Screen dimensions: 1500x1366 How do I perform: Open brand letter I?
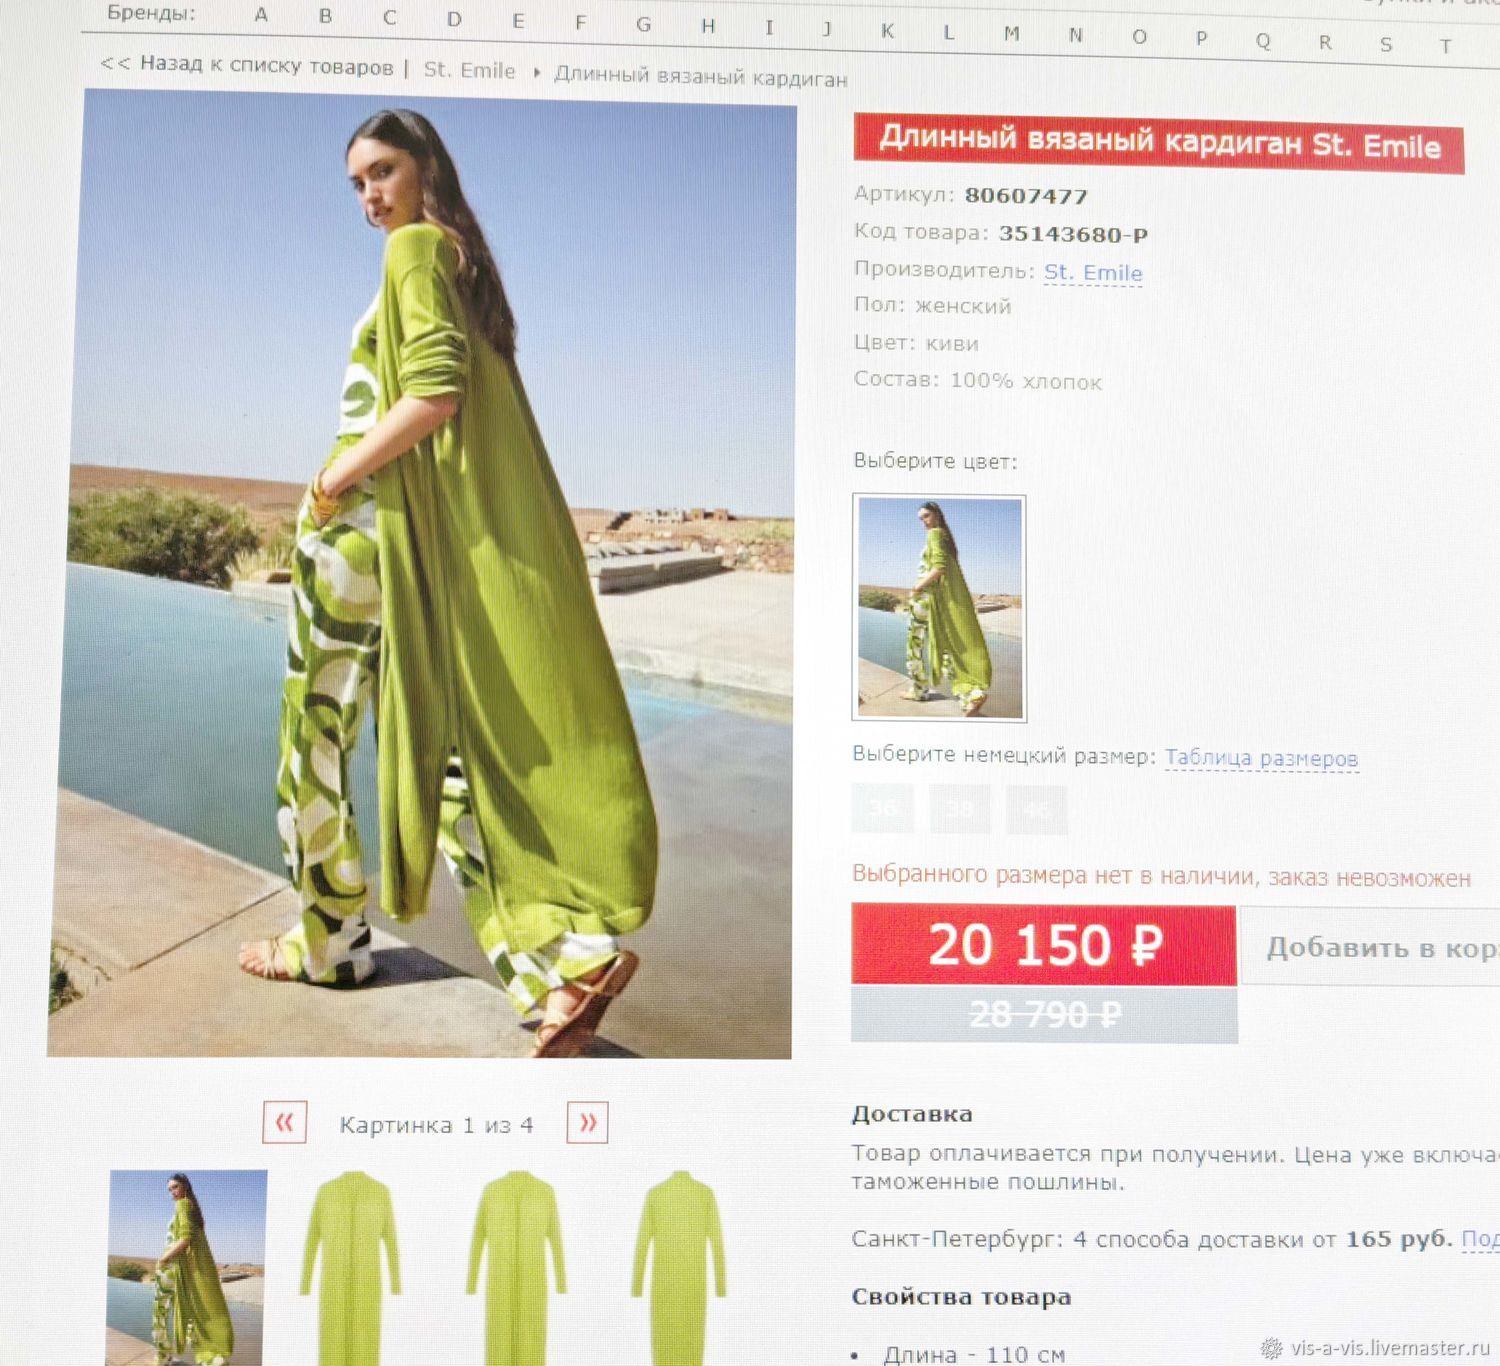tap(769, 28)
